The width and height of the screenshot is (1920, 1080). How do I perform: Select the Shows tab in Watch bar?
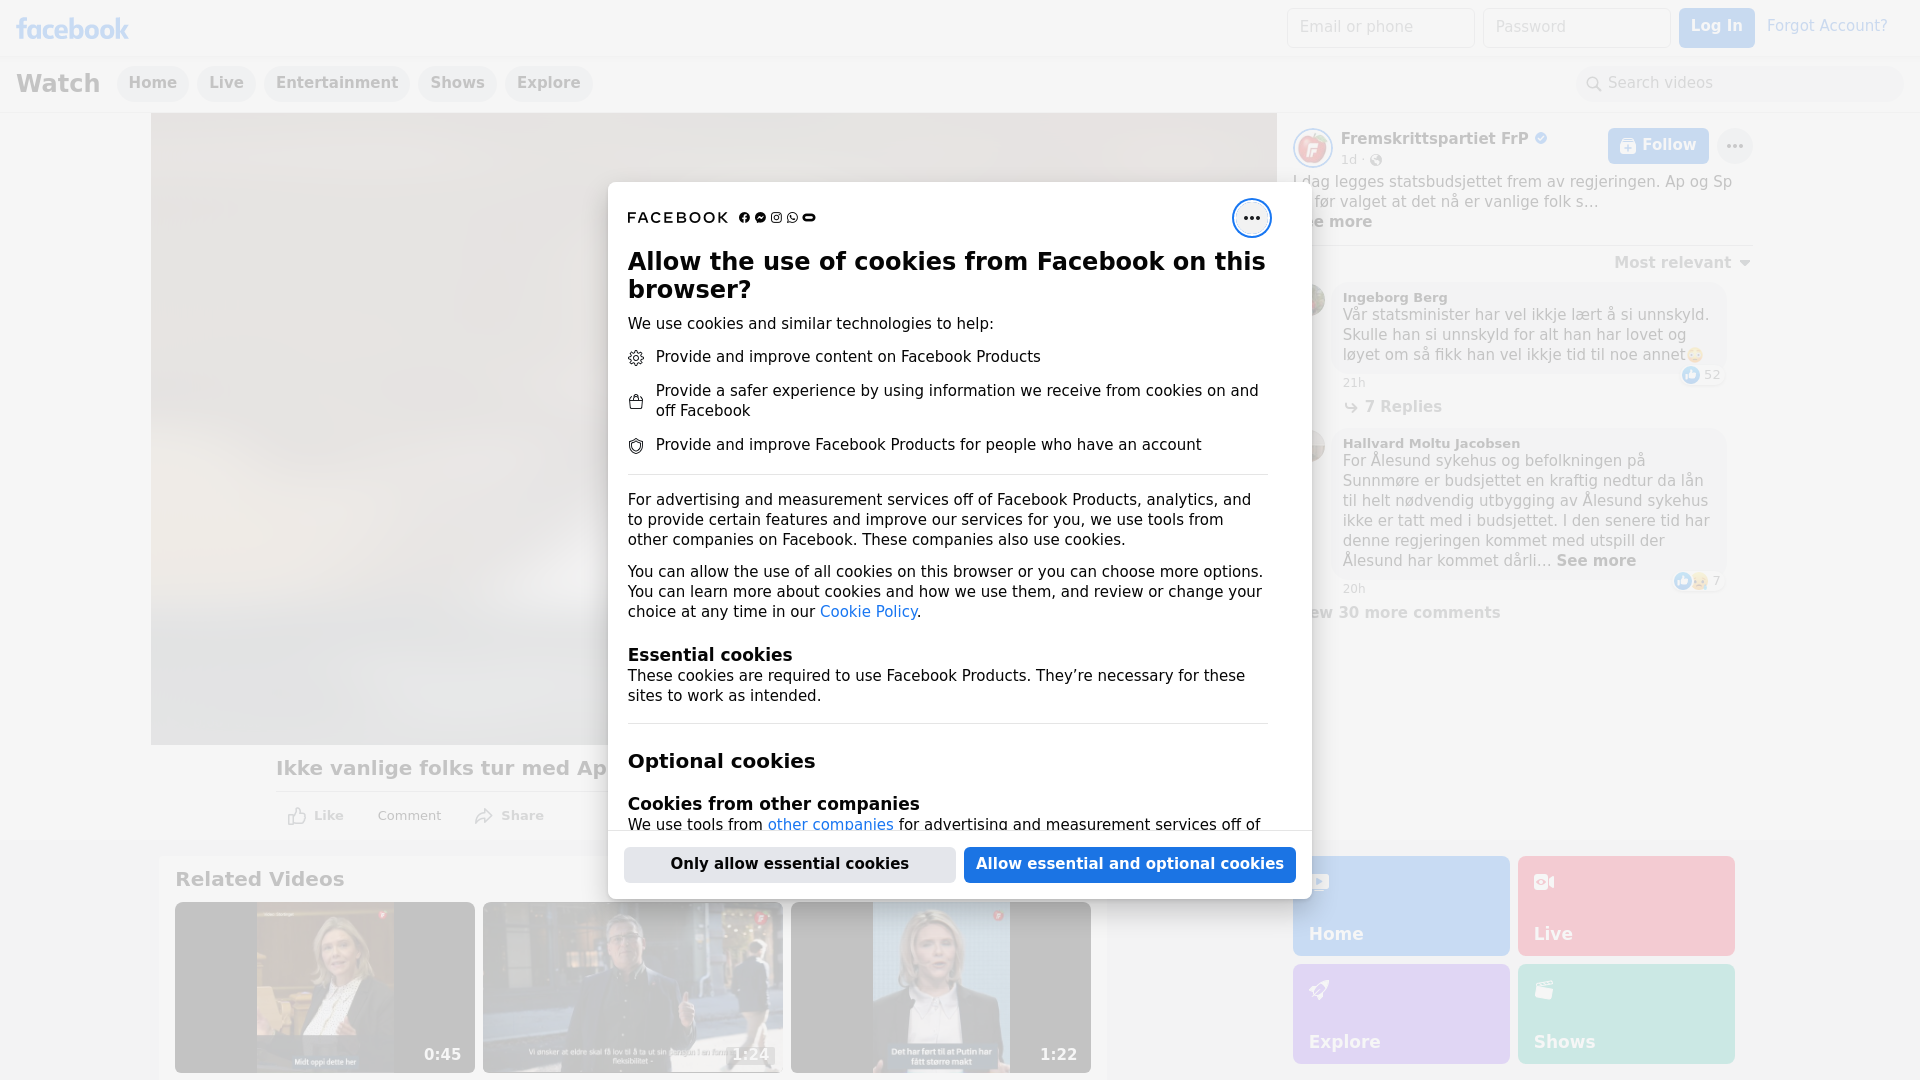point(457,83)
